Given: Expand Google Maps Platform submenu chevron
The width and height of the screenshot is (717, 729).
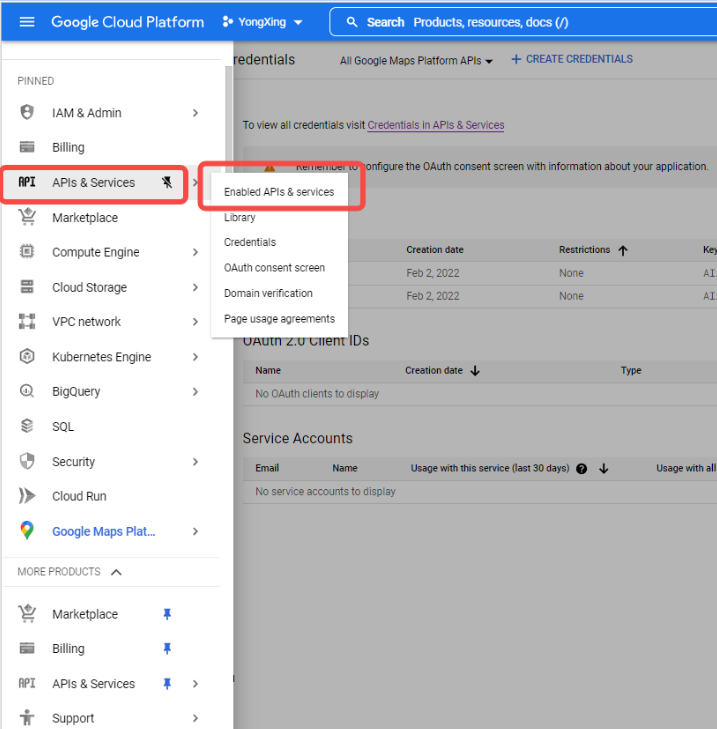Looking at the screenshot, I should [x=195, y=531].
